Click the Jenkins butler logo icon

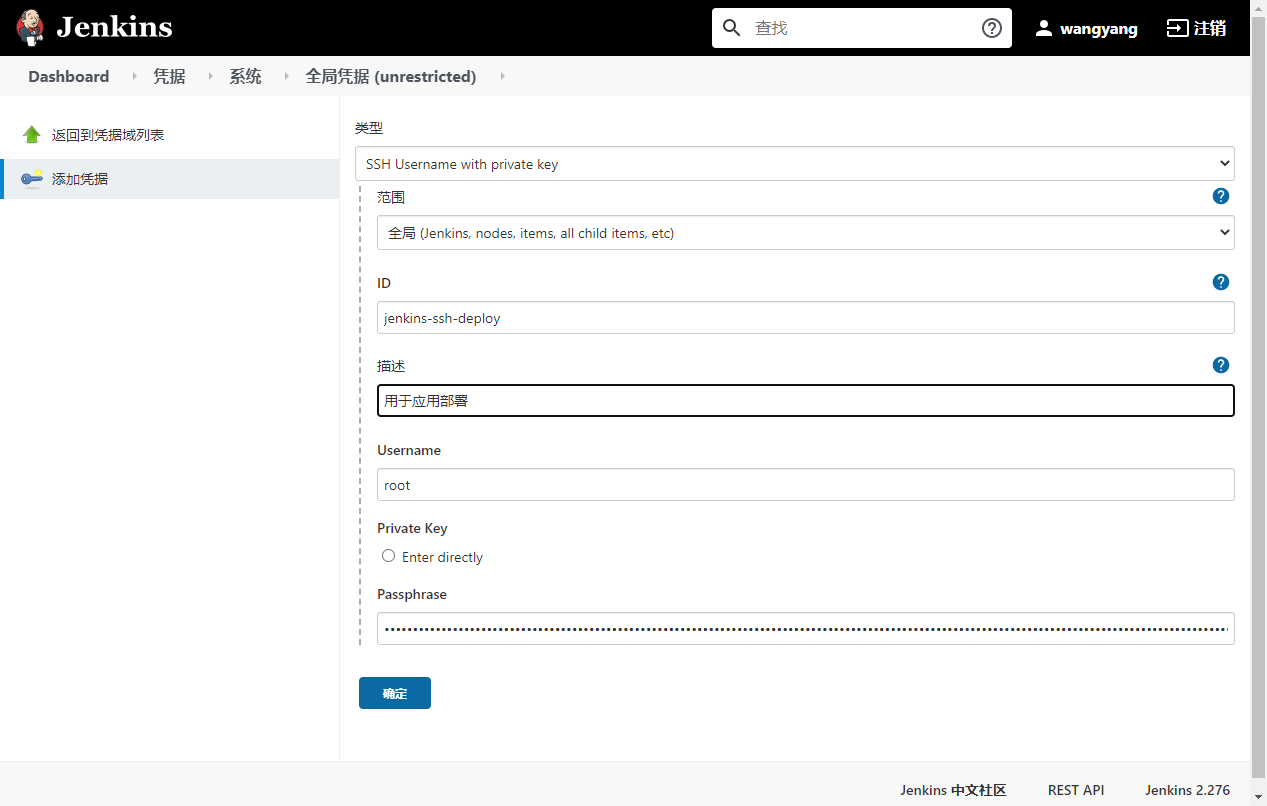30,27
